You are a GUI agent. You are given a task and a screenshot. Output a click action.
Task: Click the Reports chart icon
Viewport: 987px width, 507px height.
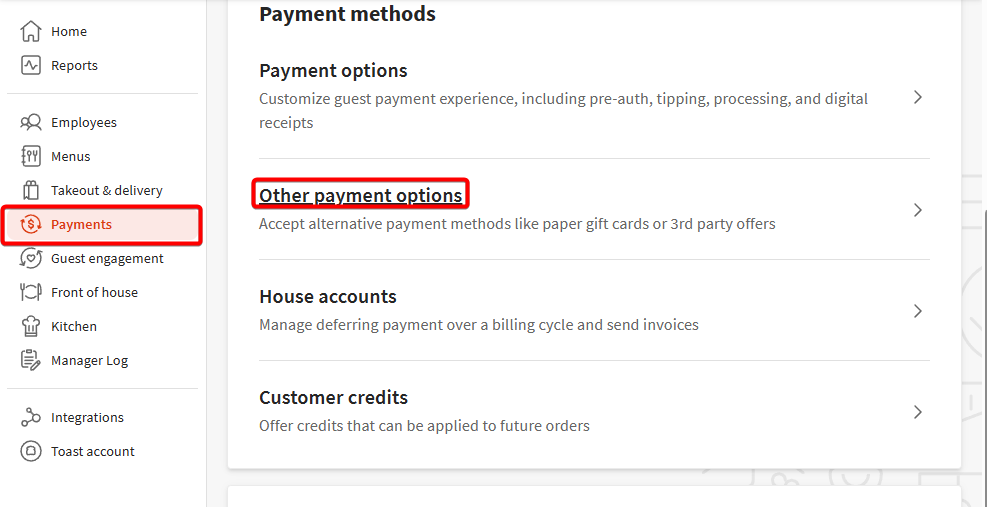[31, 65]
